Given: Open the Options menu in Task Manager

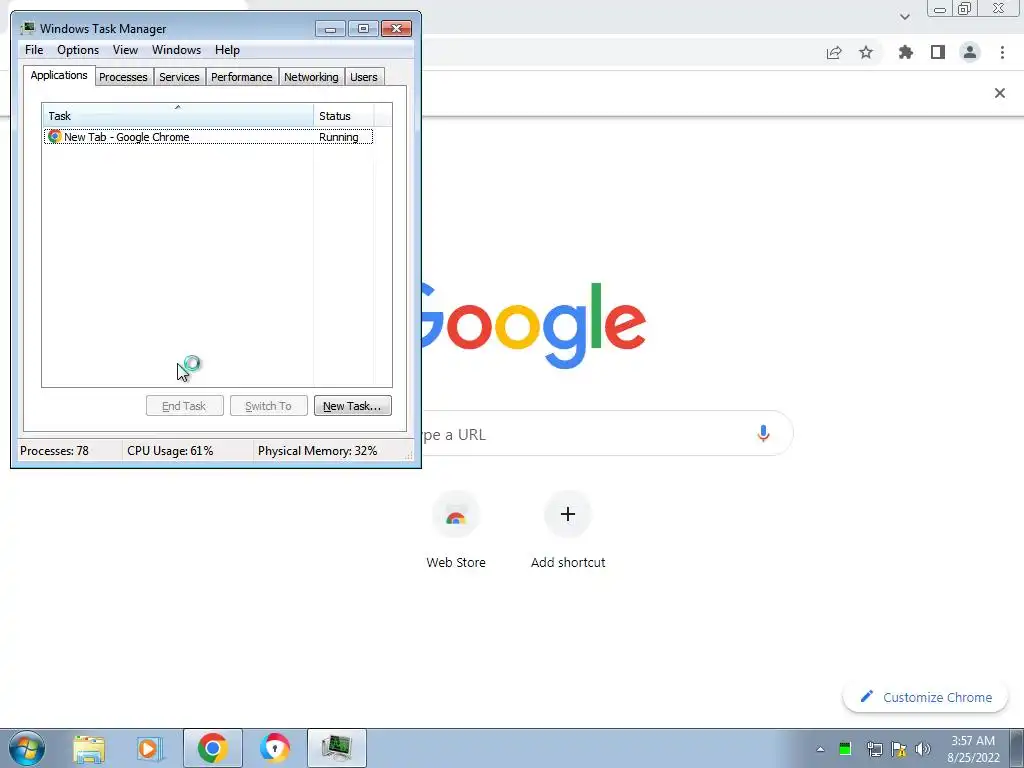Looking at the screenshot, I should coord(78,50).
